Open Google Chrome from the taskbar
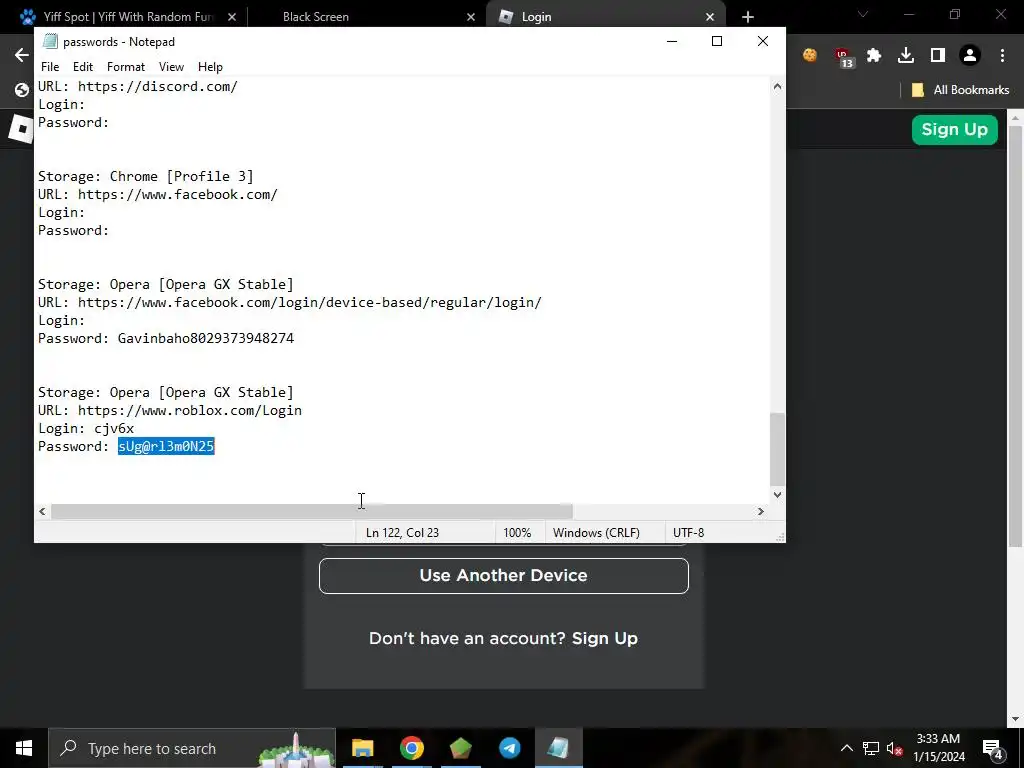Viewport: 1024px width, 768px height. coord(411,748)
